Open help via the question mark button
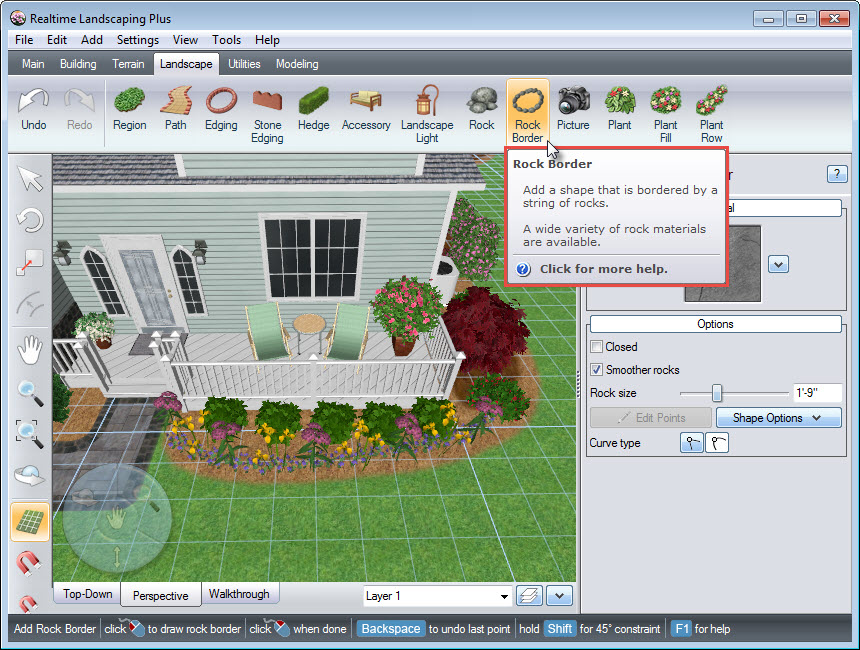 (836, 174)
